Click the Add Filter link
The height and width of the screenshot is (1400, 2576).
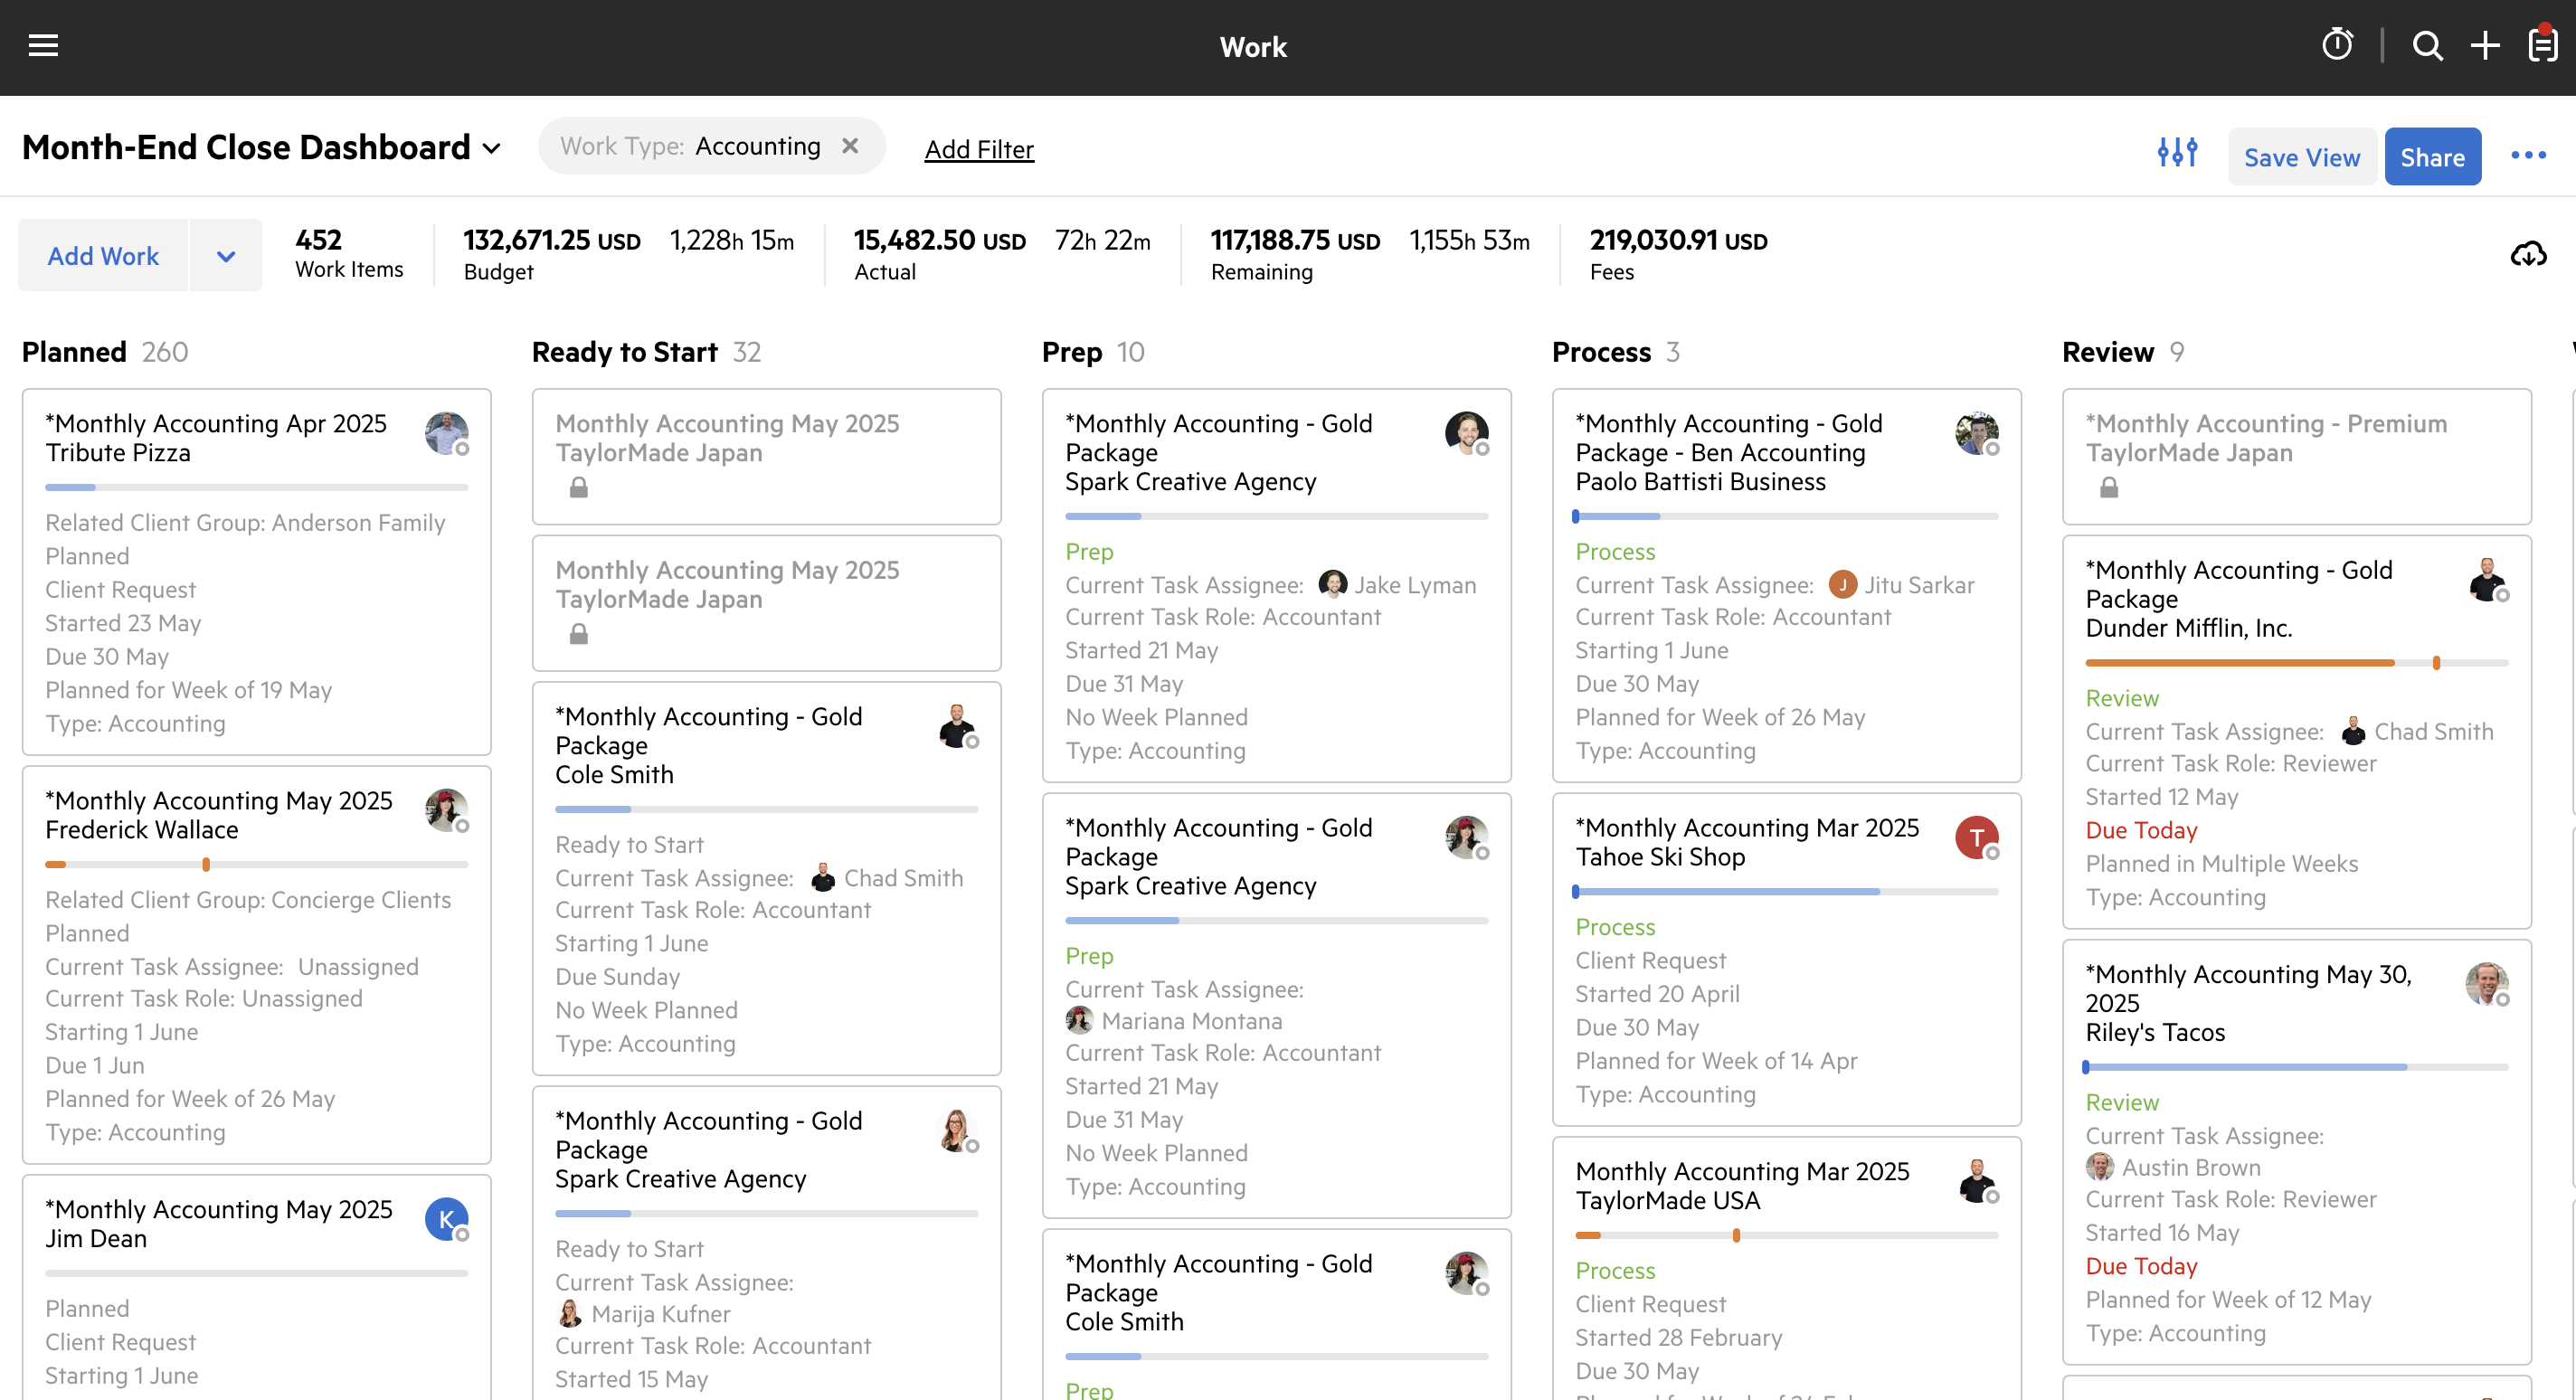(978, 150)
